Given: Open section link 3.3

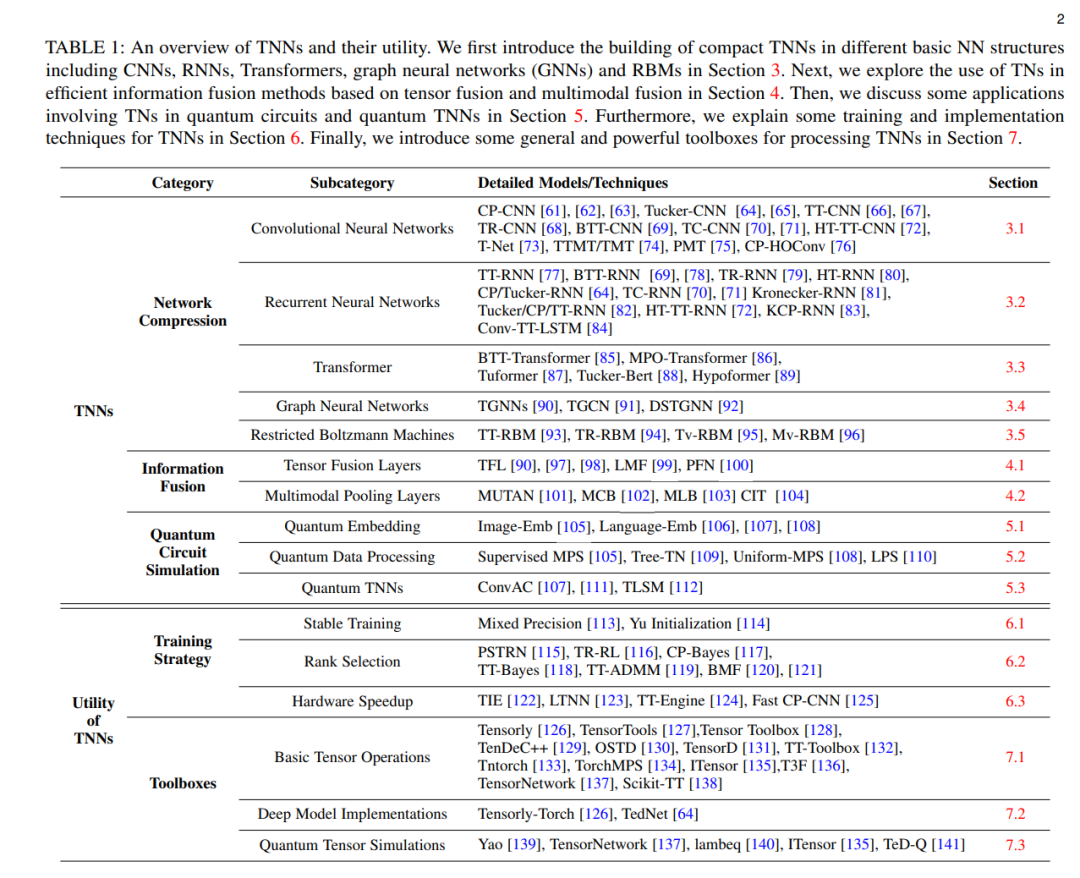Looking at the screenshot, I should tap(1015, 367).
